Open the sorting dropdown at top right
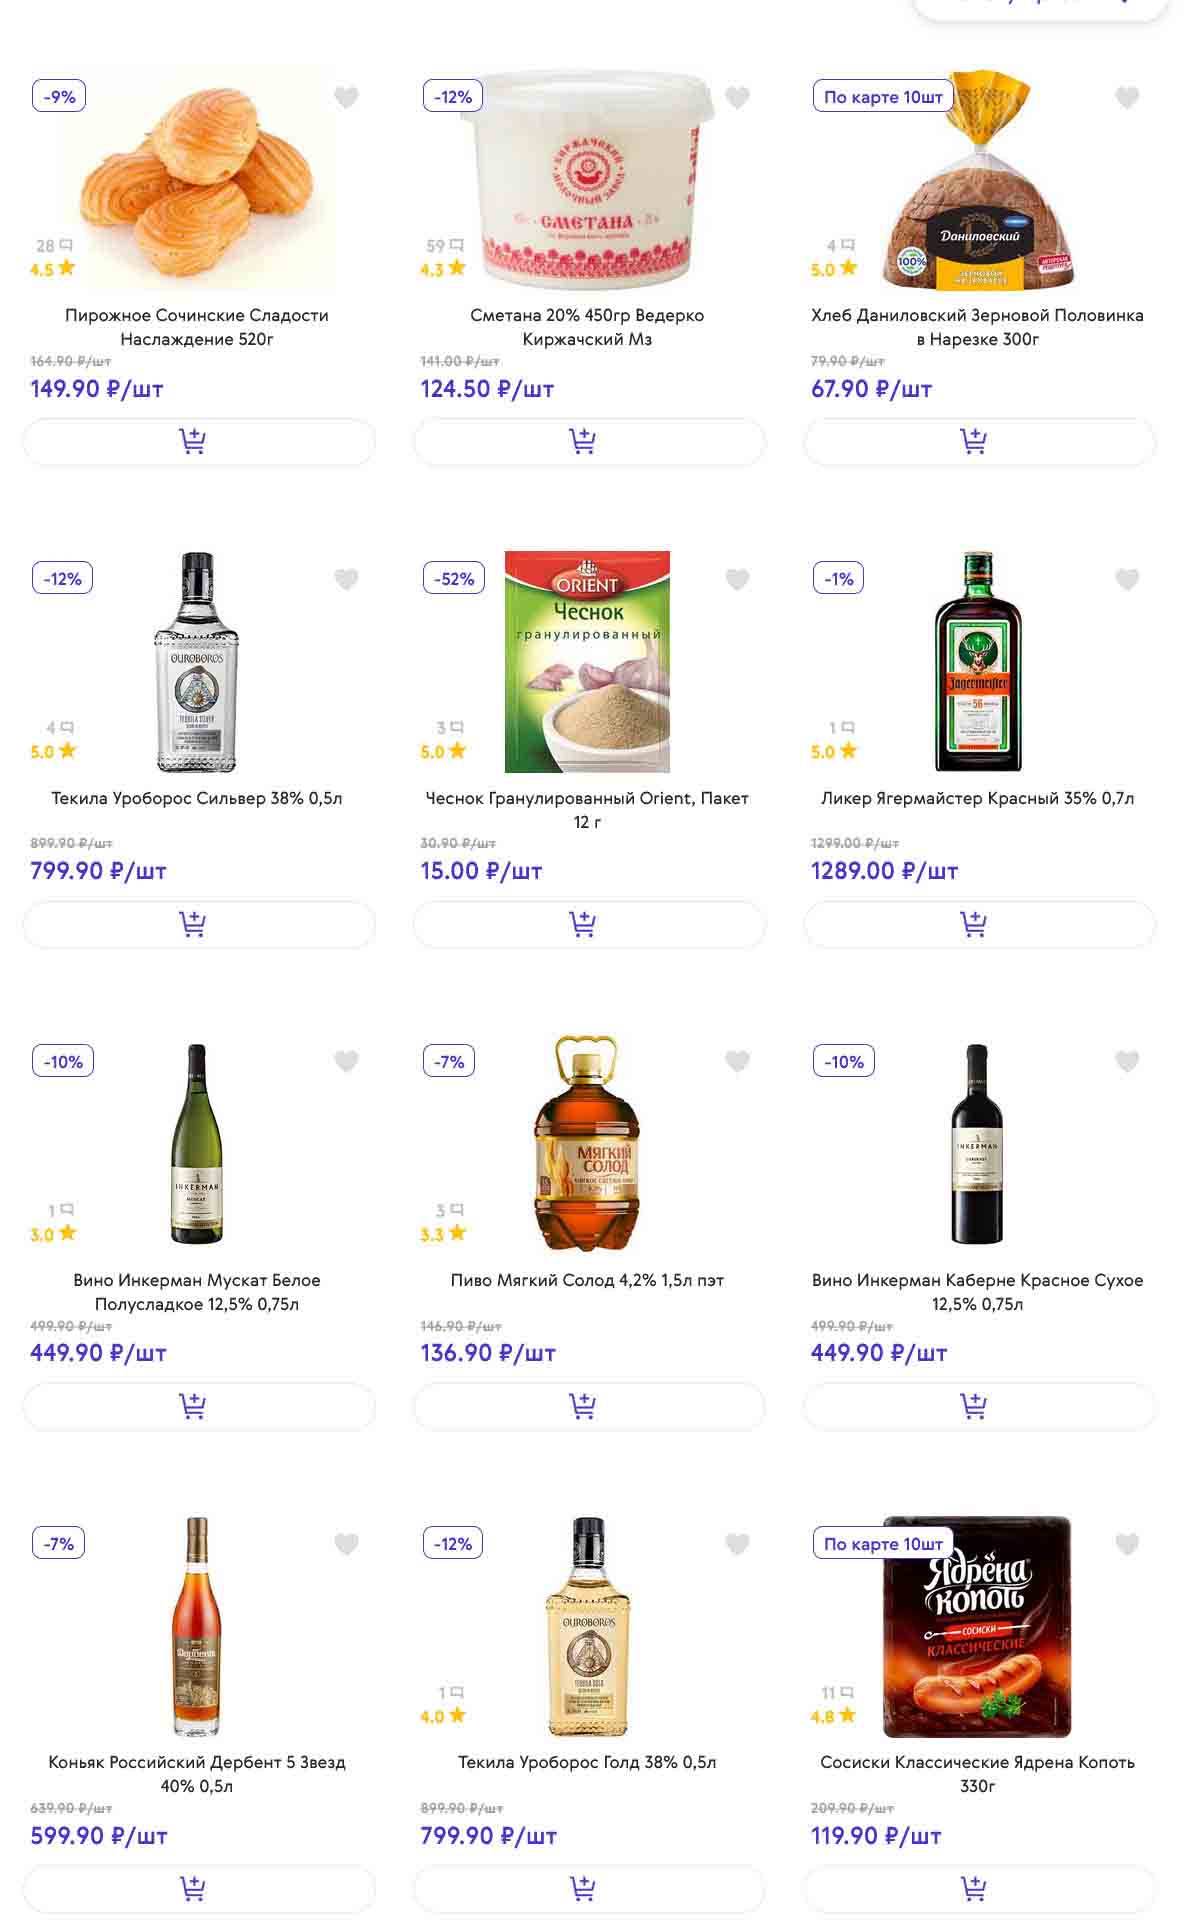Screen dimensions: 1191x1924 (1040, 5)
